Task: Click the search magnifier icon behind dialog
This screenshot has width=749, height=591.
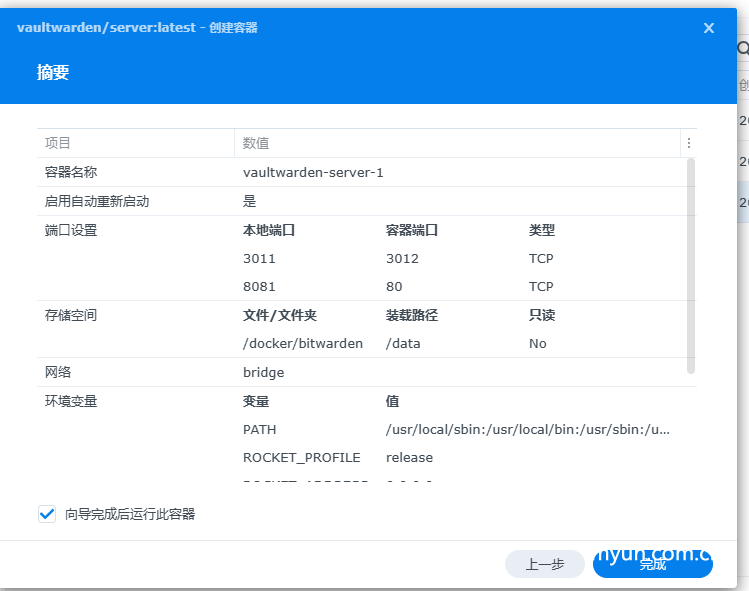Action: click(x=743, y=48)
